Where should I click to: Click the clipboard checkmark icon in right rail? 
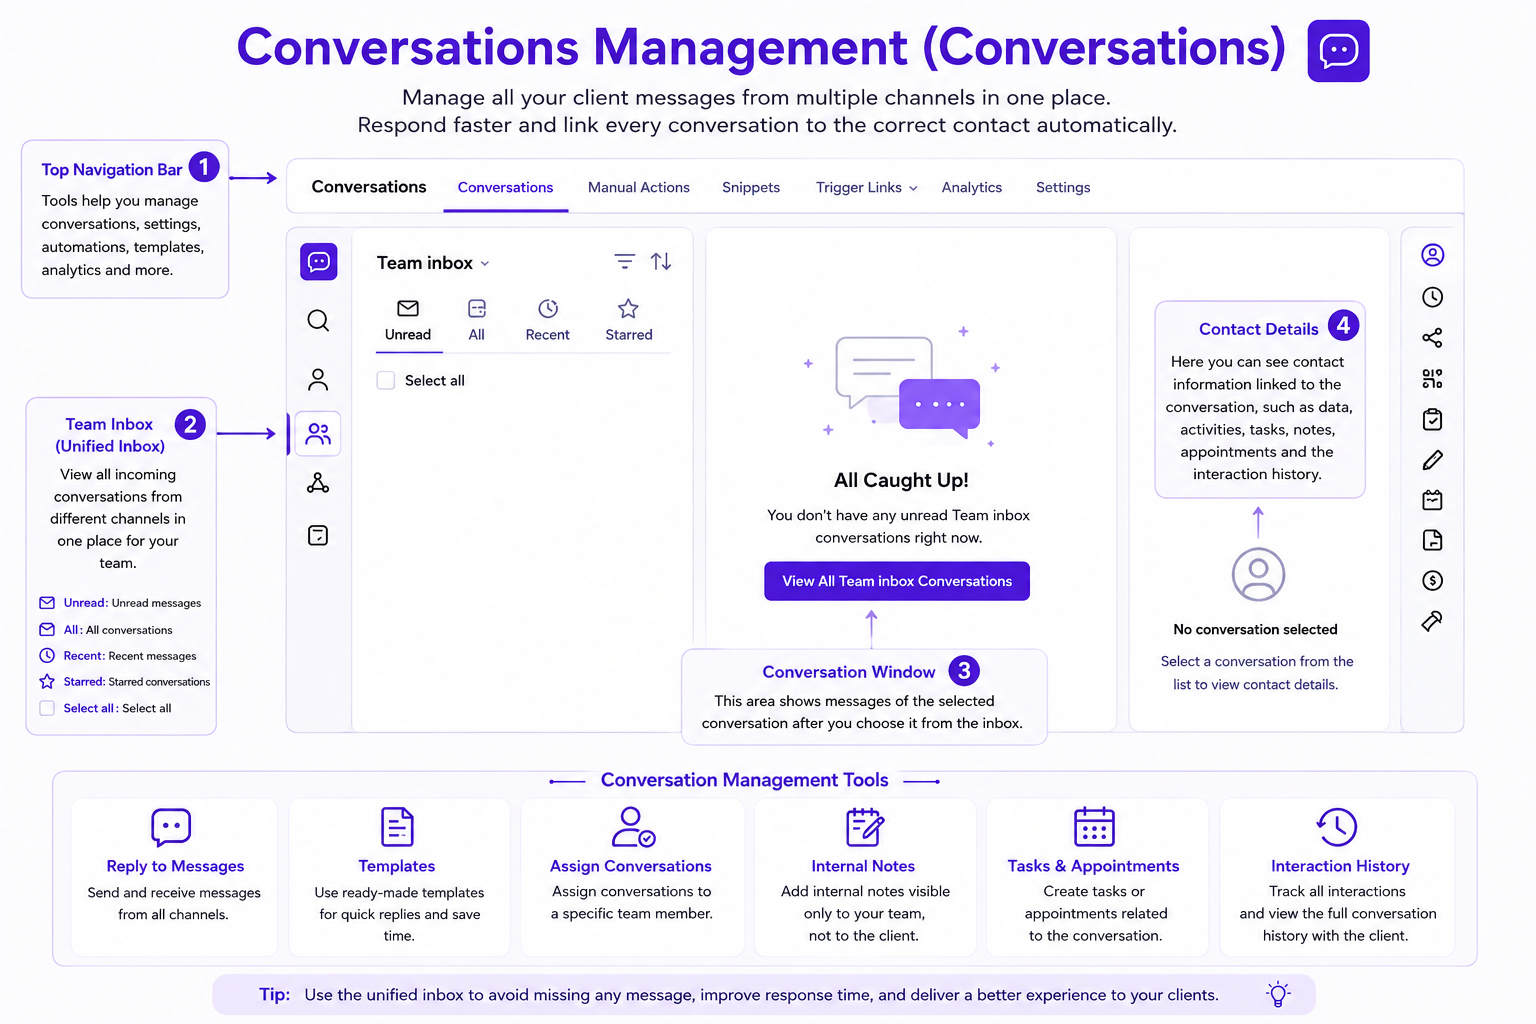click(x=1432, y=419)
